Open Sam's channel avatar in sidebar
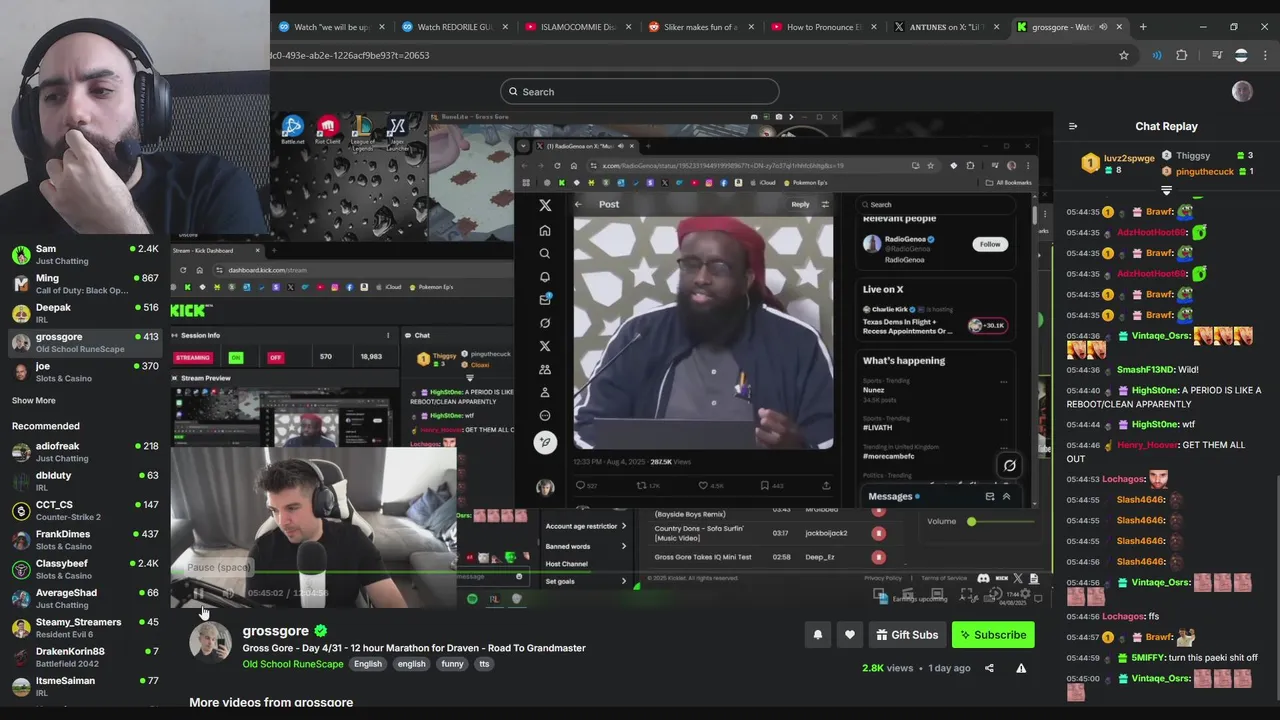 [x=21, y=254]
